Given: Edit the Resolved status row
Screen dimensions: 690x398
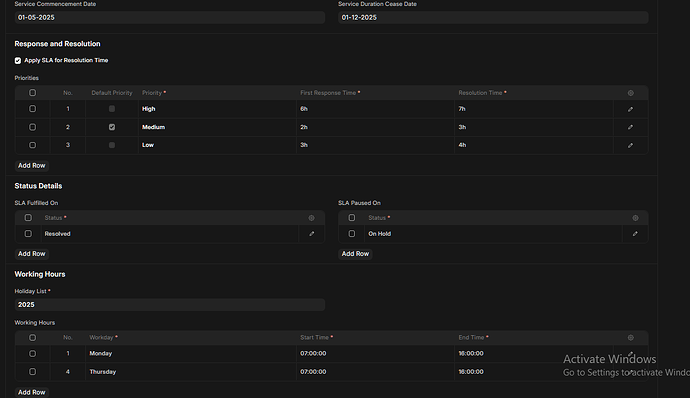Looking at the screenshot, I should (x=312, y=234).
